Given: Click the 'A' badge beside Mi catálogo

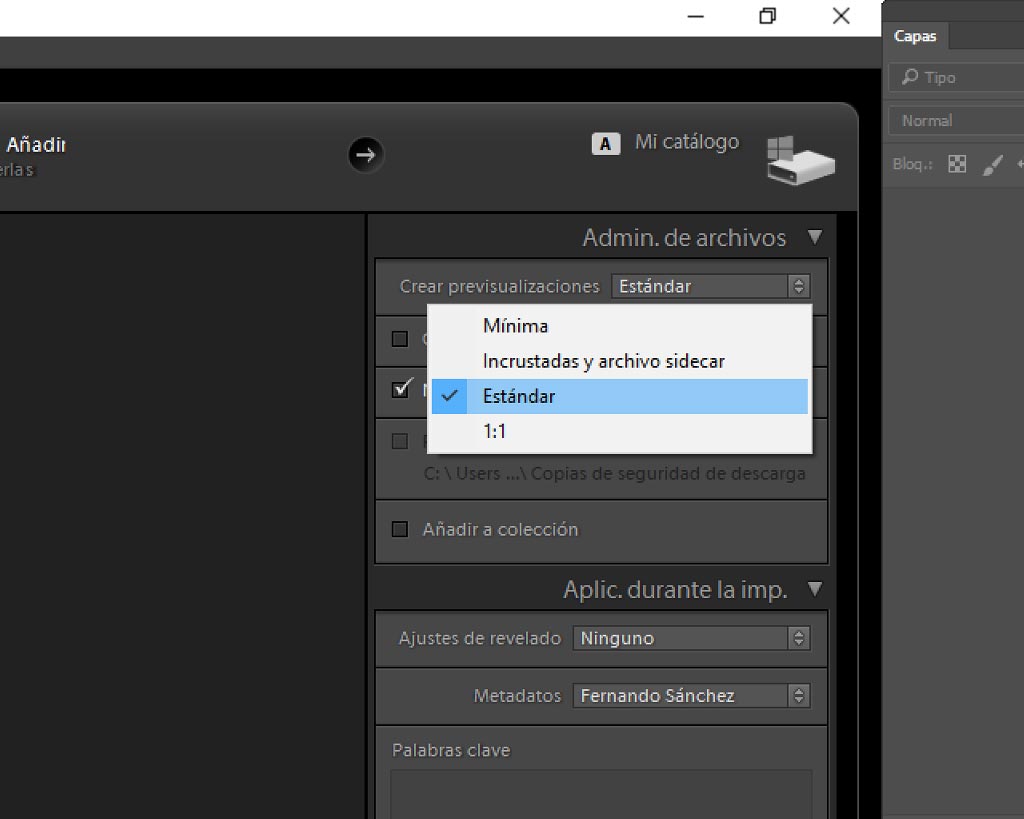Looking at the screenshot, I should pyautogui.click(x=605, y=144).
